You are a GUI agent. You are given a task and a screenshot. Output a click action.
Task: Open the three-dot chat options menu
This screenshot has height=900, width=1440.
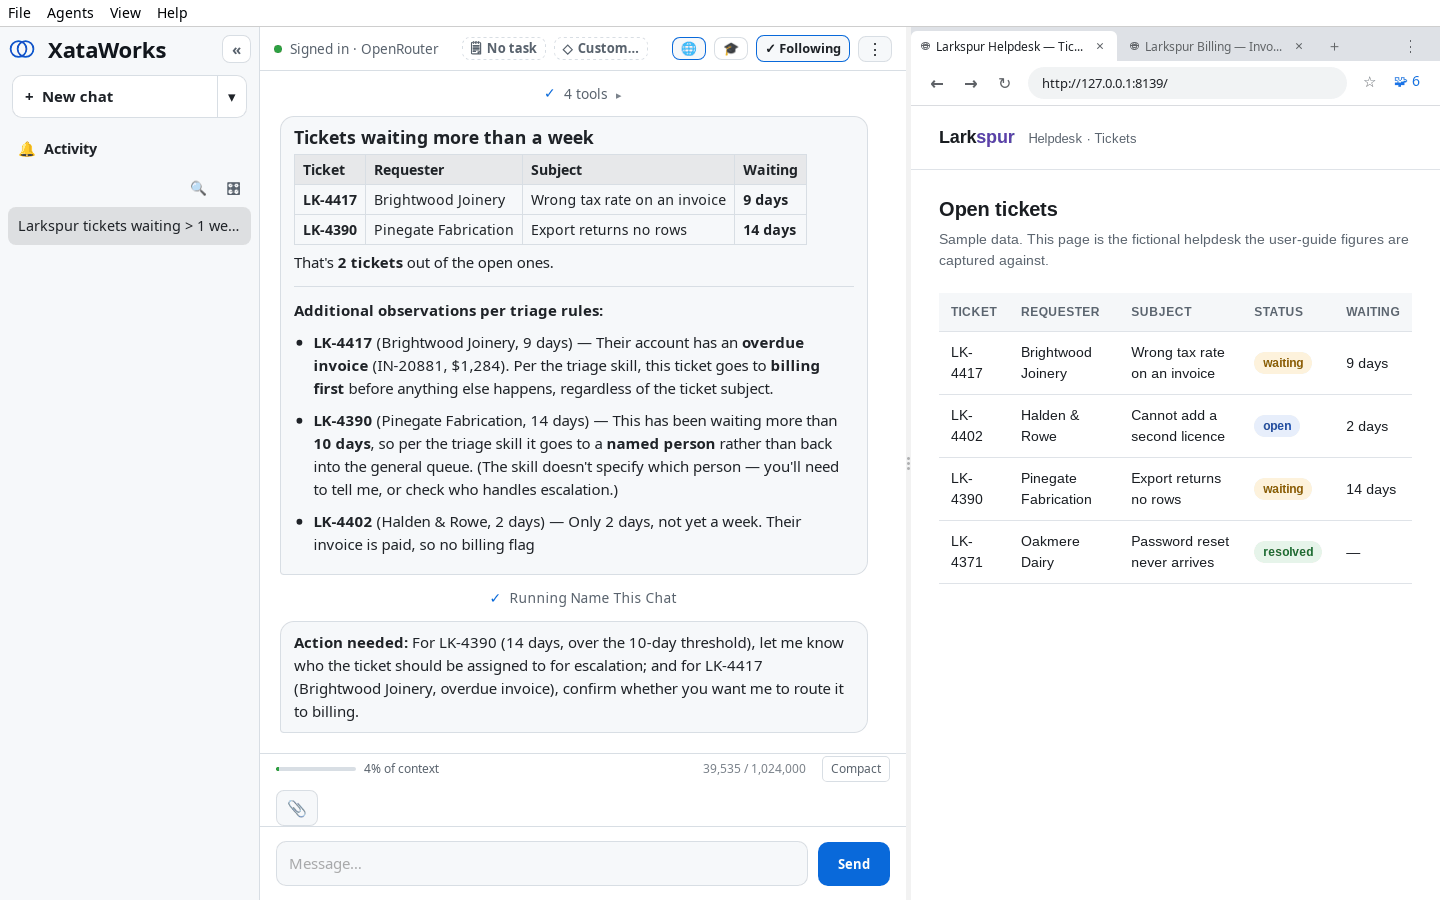coord(875,49)
